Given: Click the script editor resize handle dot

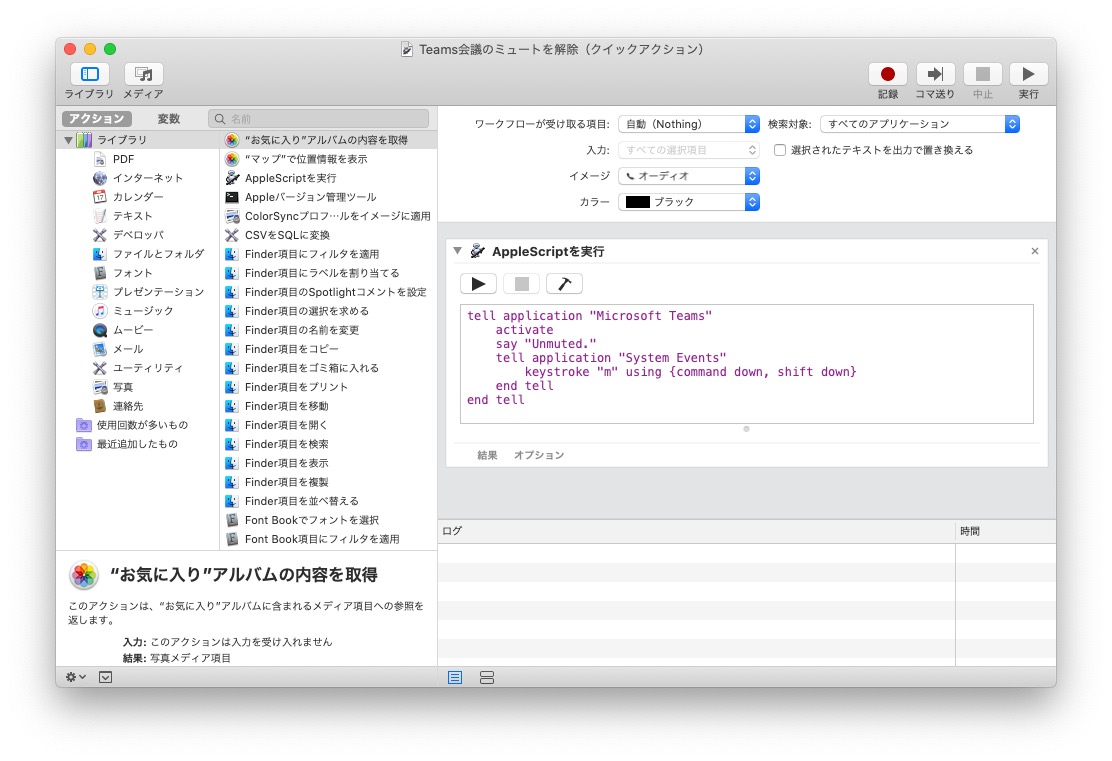Looking at the screenshot, I should pos(746,429).
